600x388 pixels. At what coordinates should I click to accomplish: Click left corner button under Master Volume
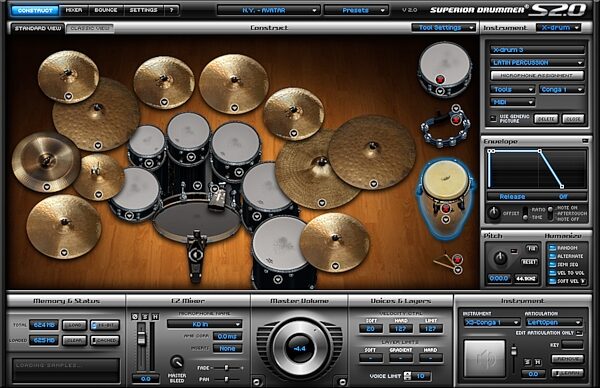[256, 381]
